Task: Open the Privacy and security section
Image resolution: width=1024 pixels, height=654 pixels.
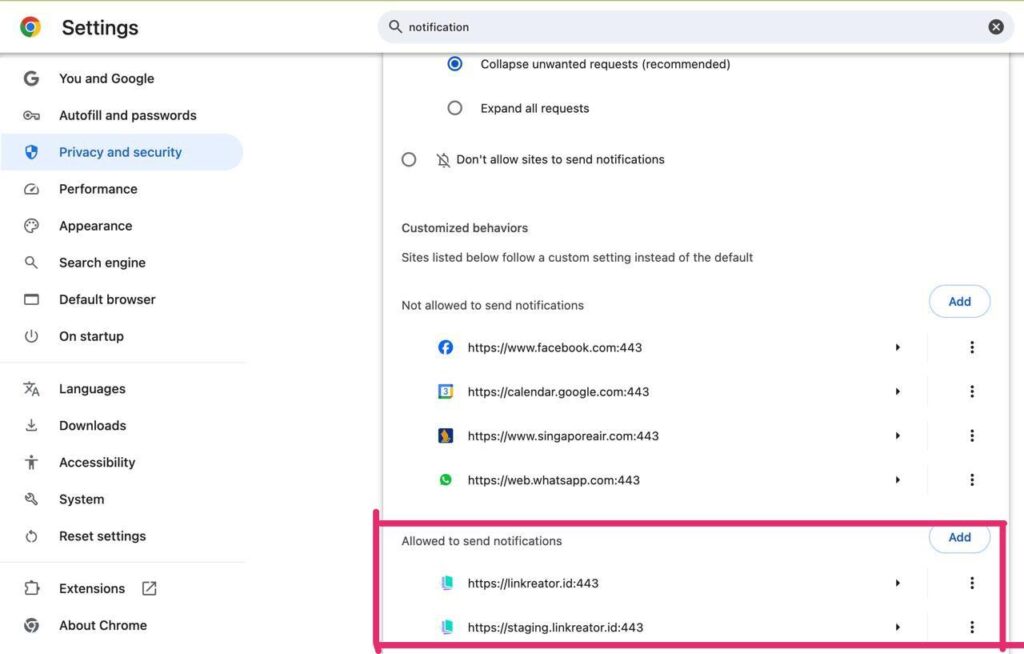Action: 120,152
